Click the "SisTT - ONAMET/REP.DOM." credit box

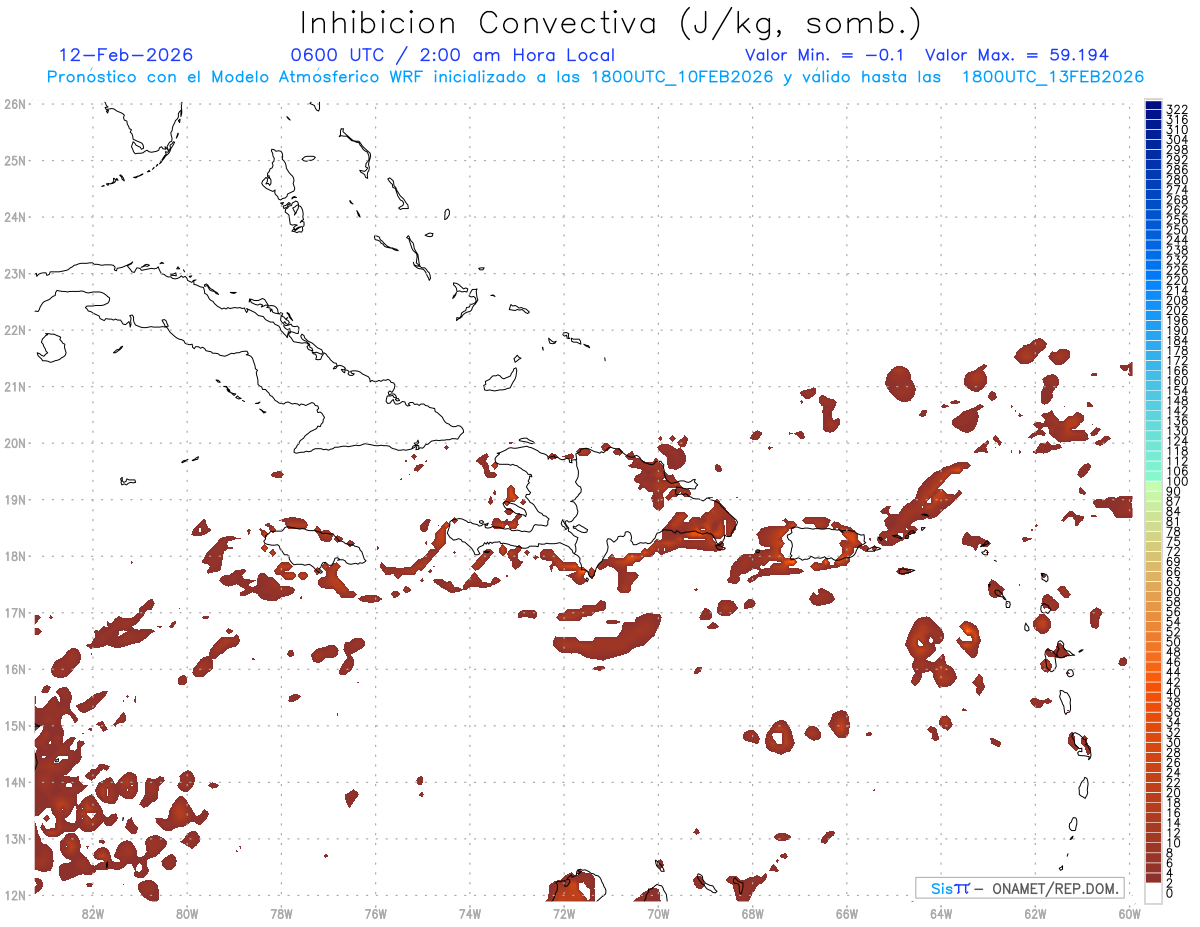tap(1020, 888)
